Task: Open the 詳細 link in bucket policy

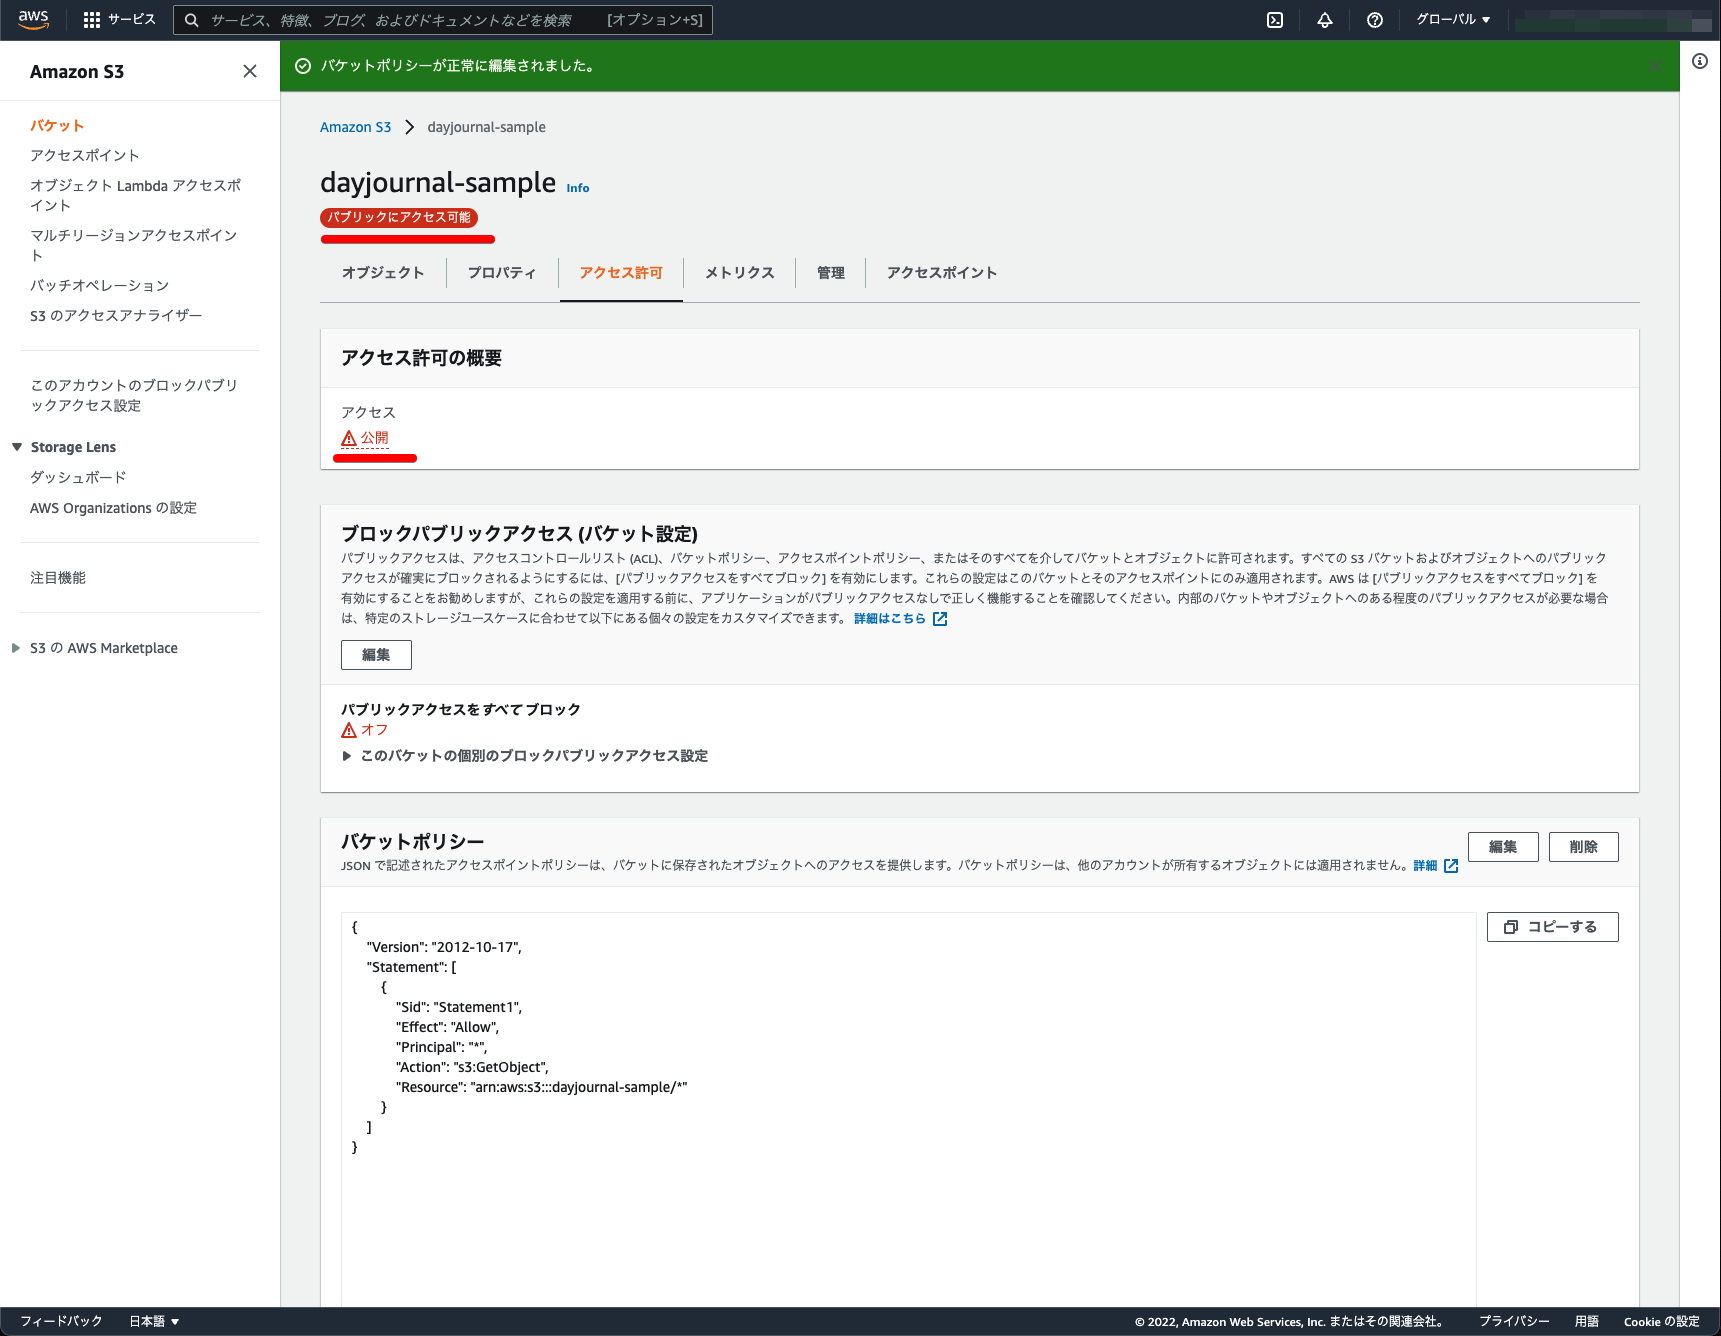Action: point(1425,866)
